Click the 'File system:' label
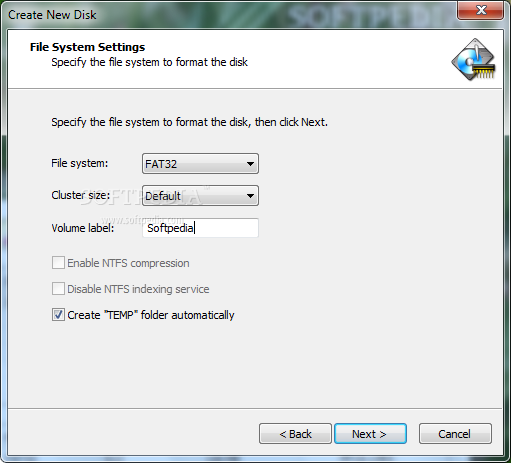Image resolution: width=511 pixels, height=463 pixels. [80, 163]
